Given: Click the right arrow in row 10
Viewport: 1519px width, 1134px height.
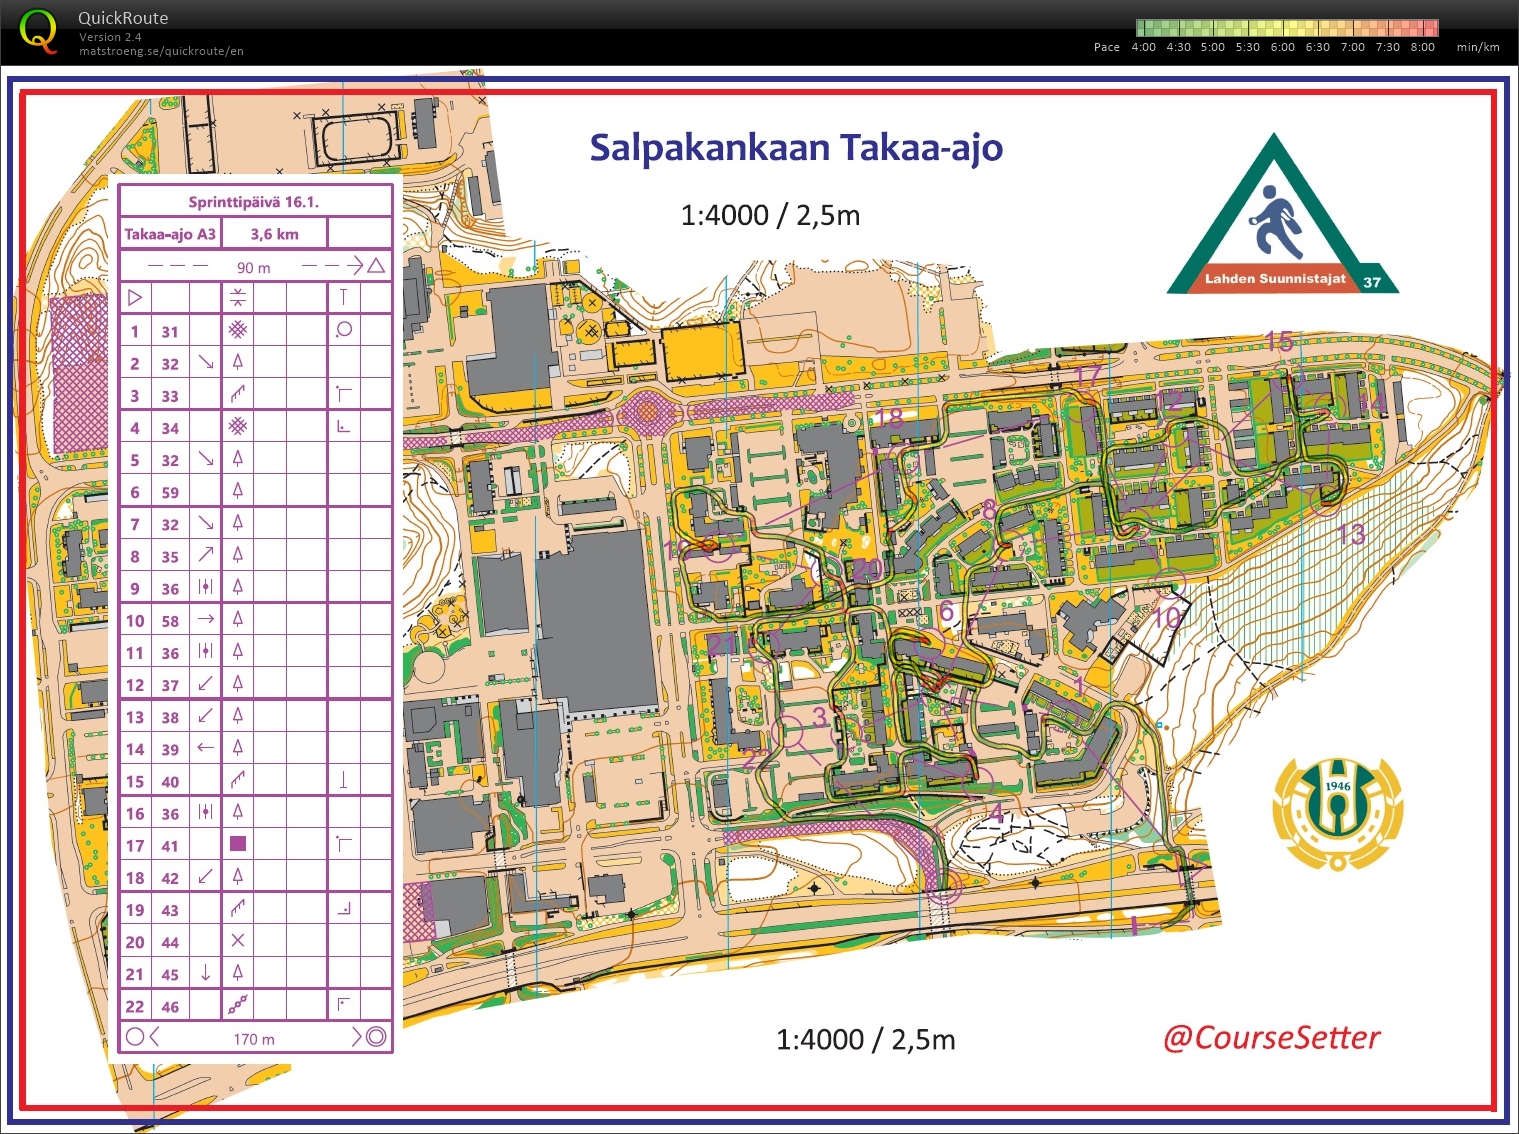Looking at the screenshot, I should coord(205,619).
